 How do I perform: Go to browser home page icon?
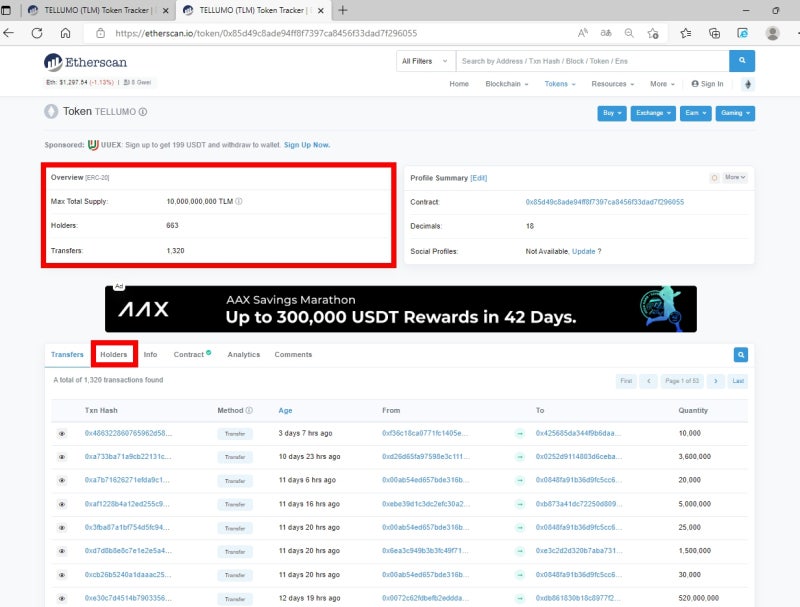point(65,33)
